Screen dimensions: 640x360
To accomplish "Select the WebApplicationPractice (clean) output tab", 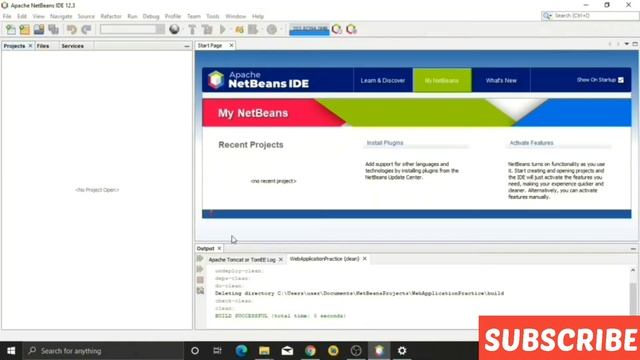I will click(324, 259).
